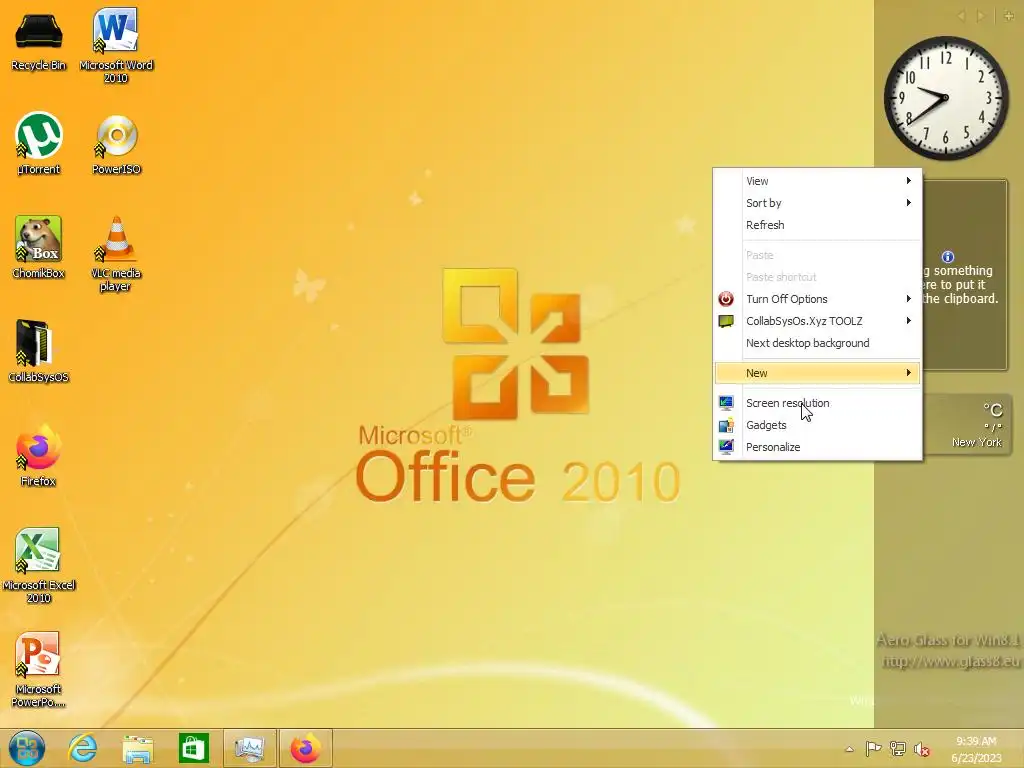The image size is (1024, 768).
Task: Select Microsoft PowerPoint desktop shortcut
Action: [39, 669]
